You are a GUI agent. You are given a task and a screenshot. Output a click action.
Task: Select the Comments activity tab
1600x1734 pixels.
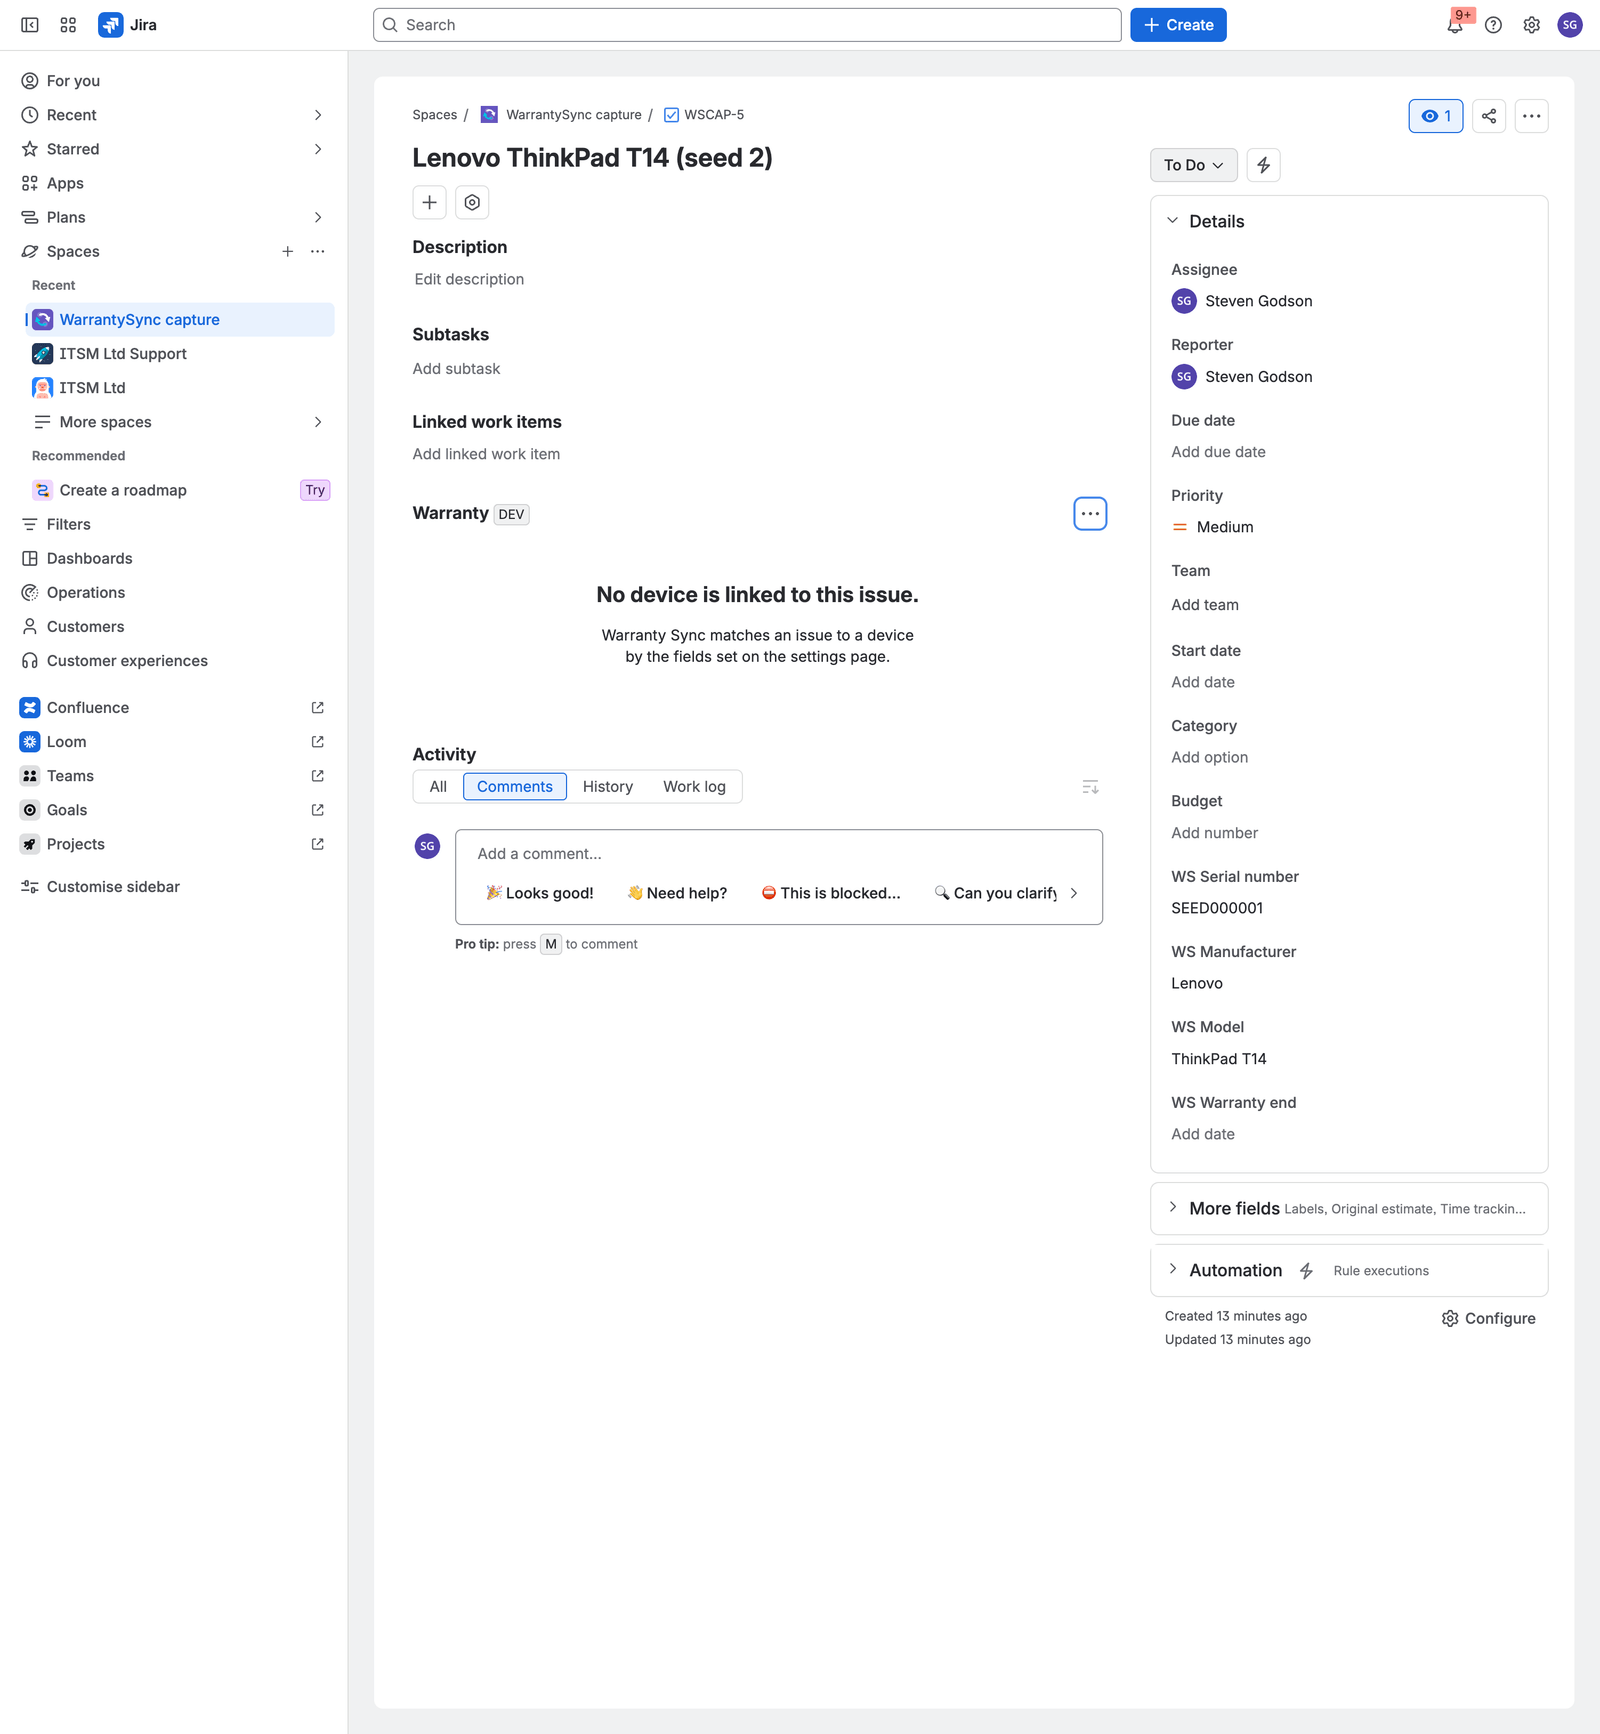[x=515, y=787]
